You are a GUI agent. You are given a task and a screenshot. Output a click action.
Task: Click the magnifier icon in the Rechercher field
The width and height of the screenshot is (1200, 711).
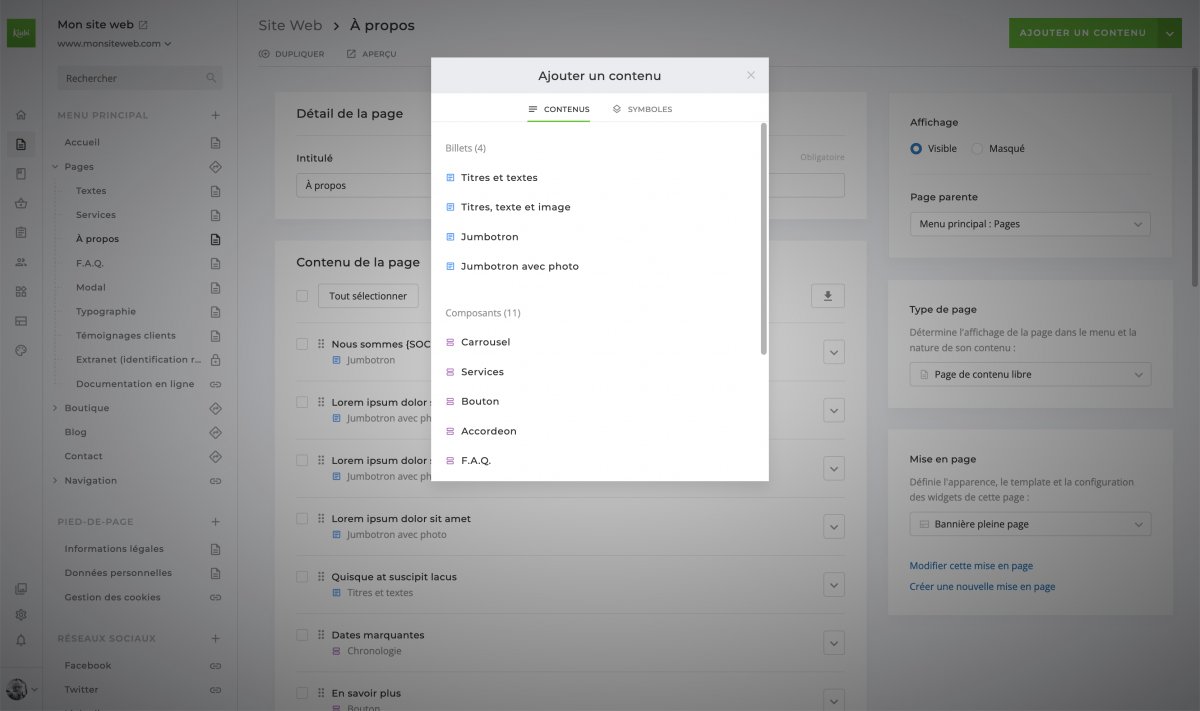(x=211, y=78)
